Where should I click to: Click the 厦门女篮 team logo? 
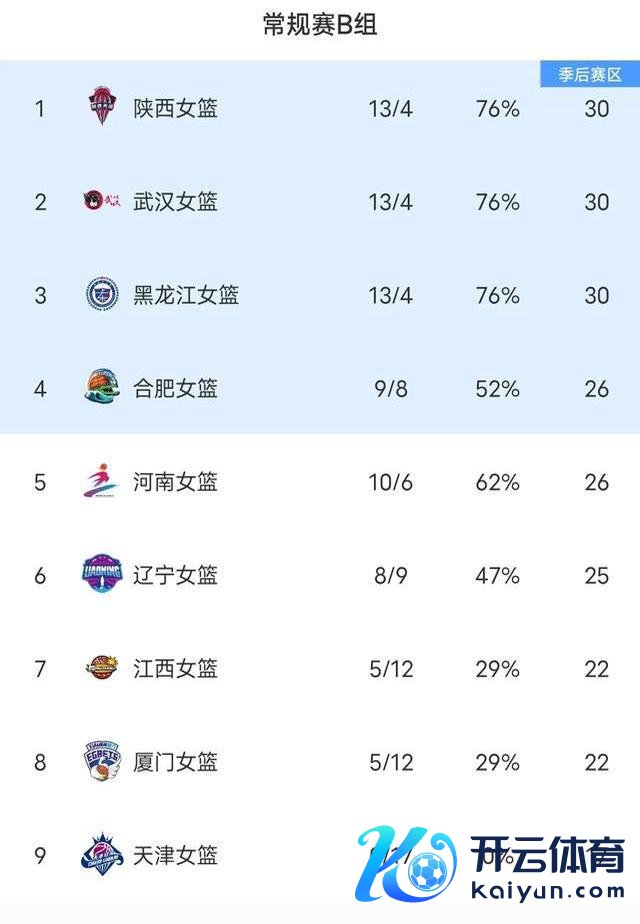102,762
